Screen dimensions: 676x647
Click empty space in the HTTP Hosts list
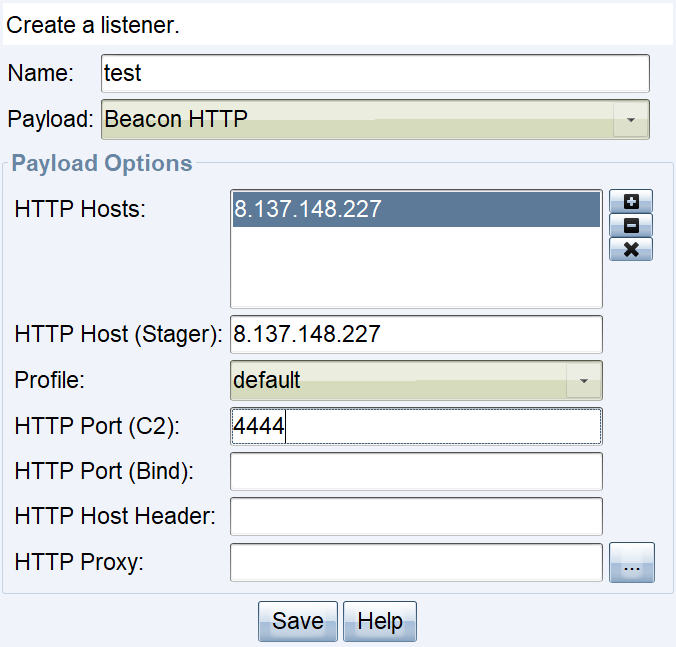tap(416, 267)
